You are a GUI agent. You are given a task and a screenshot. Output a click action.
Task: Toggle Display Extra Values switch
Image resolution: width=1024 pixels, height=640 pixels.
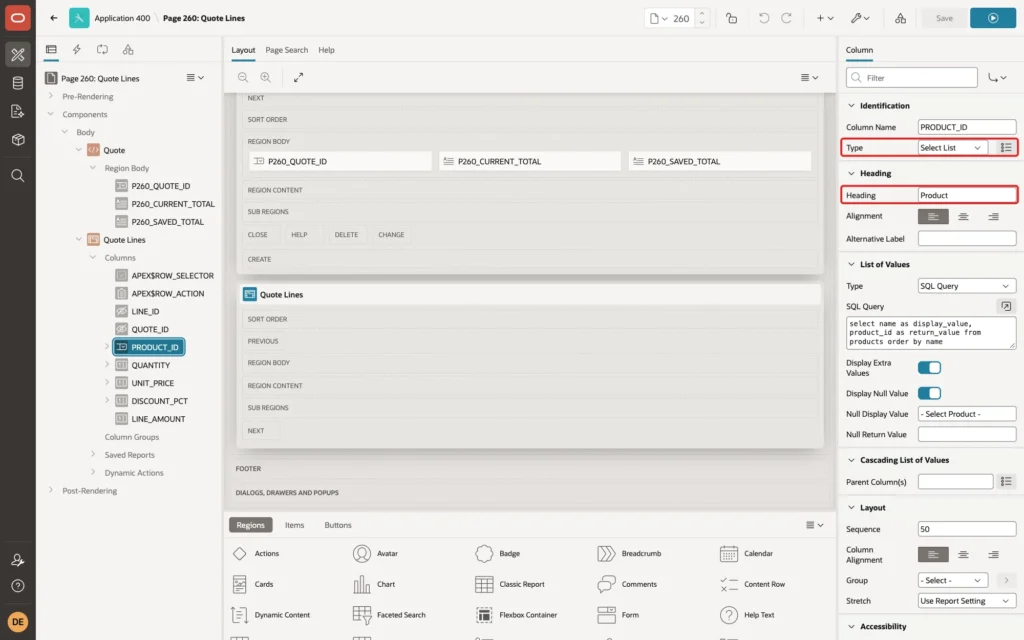click(929, 368)
